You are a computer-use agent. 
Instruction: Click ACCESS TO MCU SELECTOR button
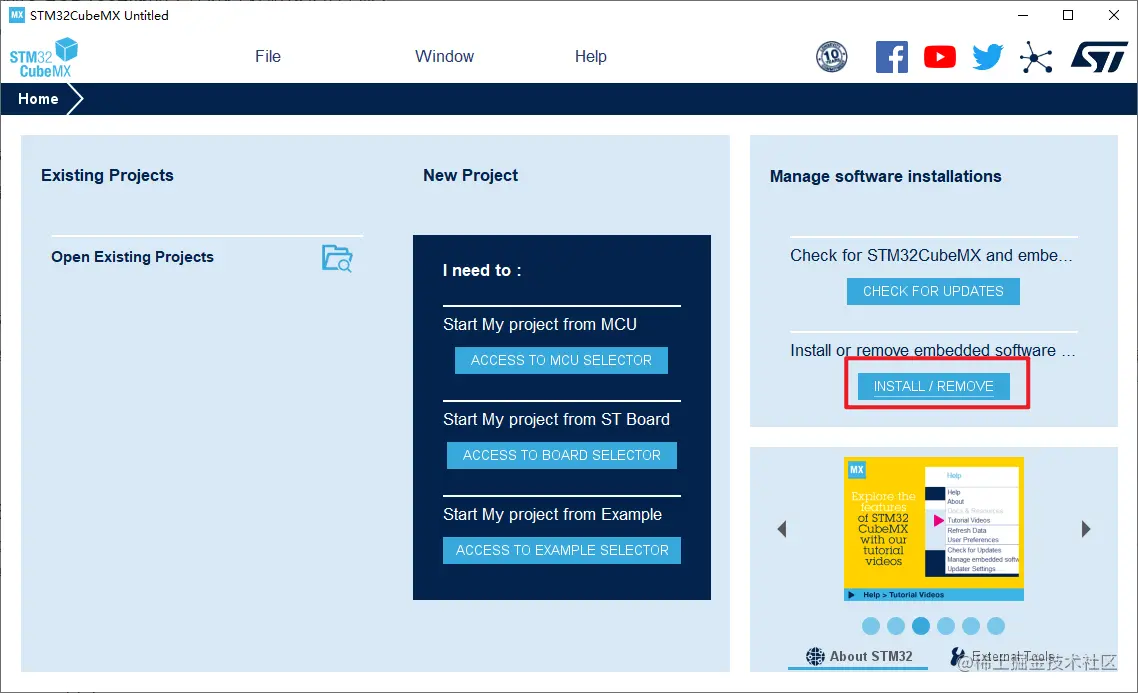(561, 361)
